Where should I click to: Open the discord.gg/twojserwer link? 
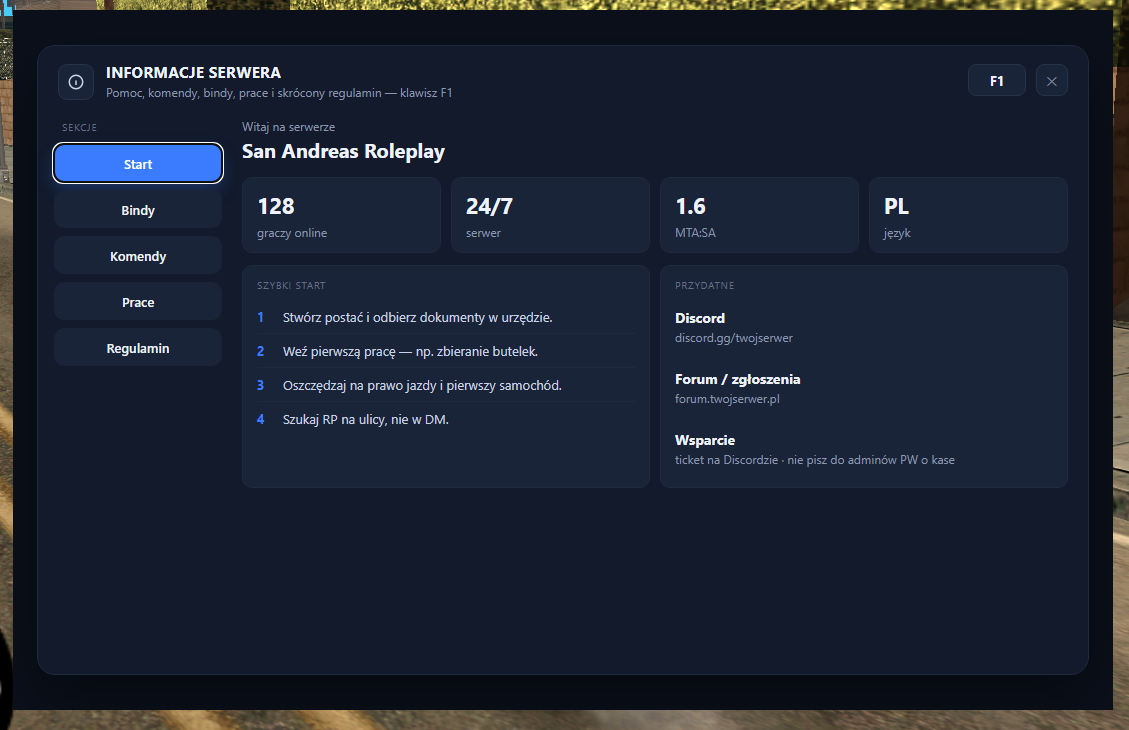[734, 338]
